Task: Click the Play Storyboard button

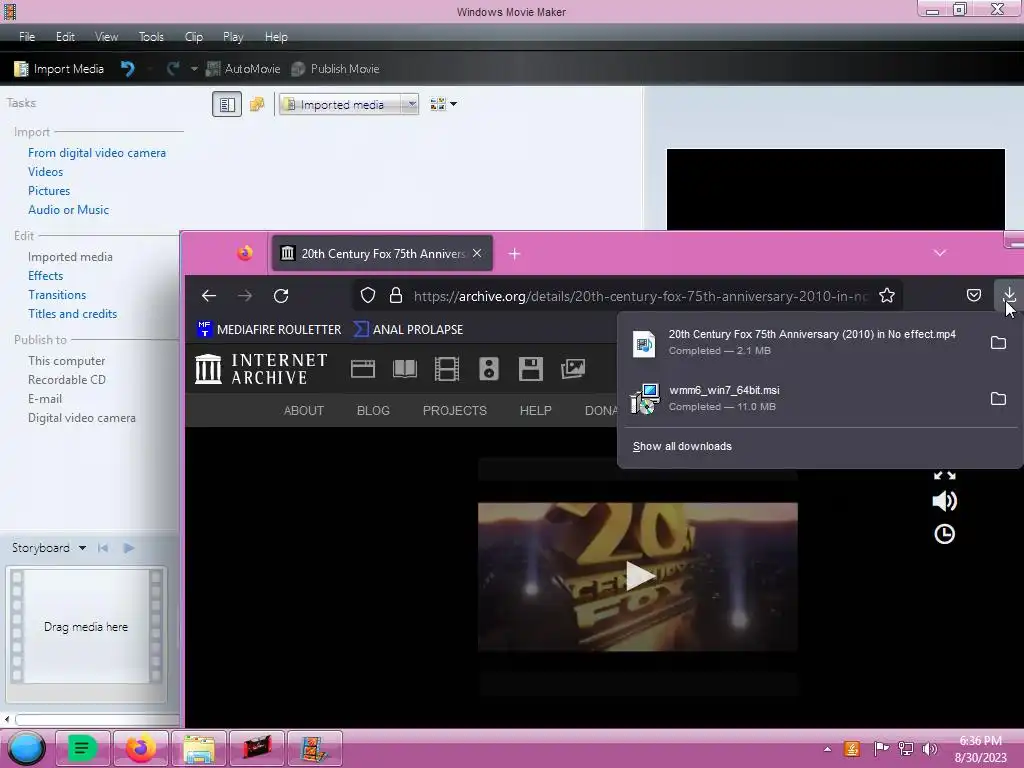Action: (129, 548)
